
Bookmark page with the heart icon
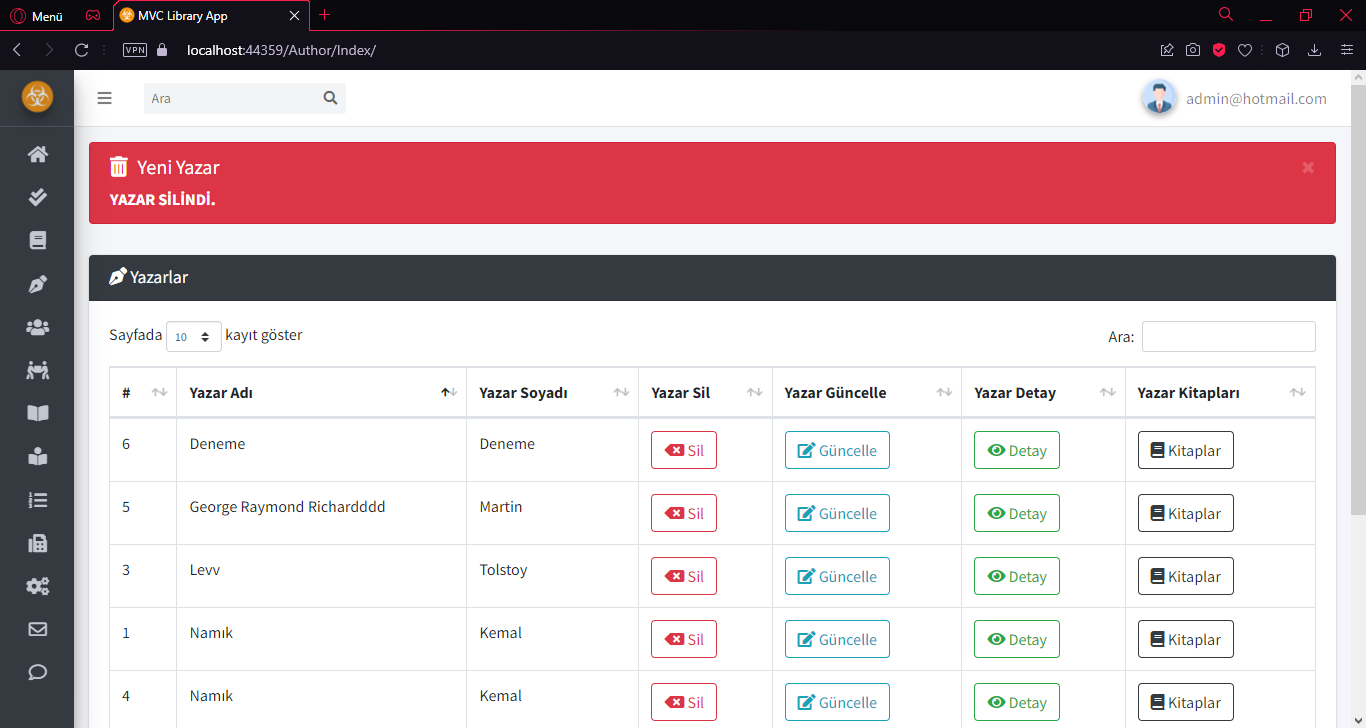(1245, 50)
